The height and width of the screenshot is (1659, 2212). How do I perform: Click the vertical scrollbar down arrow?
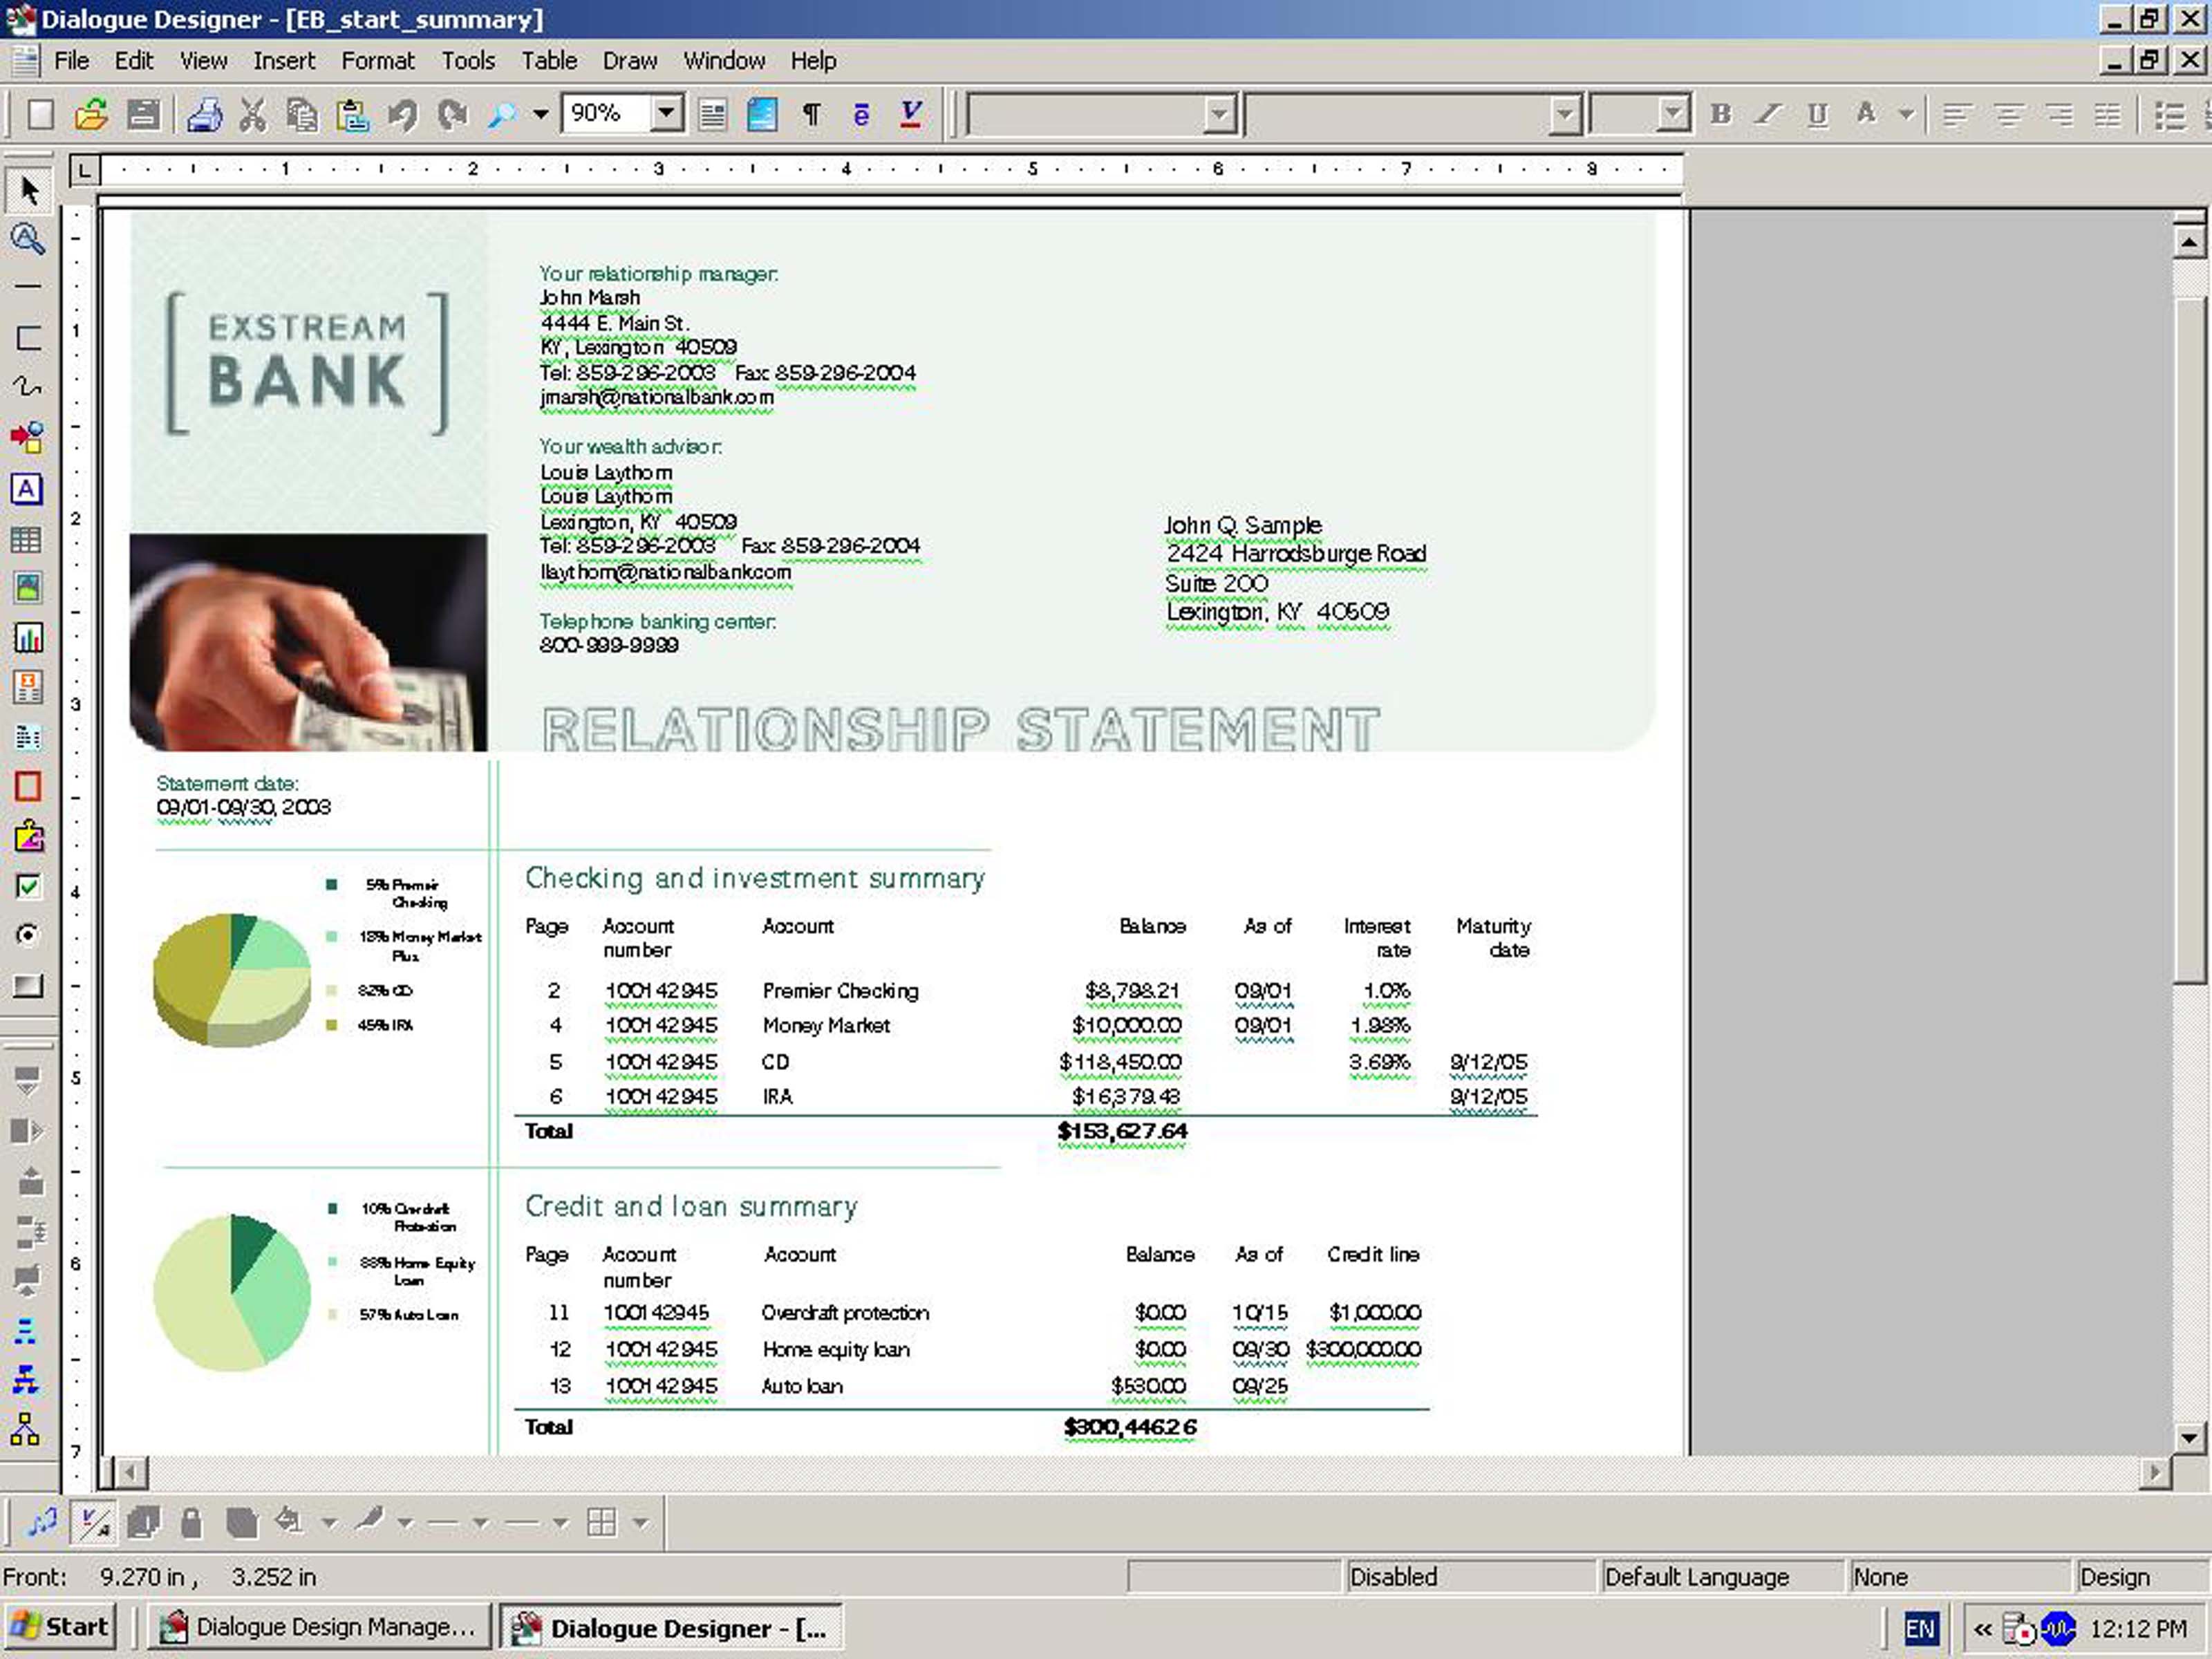point(2188,1439)
